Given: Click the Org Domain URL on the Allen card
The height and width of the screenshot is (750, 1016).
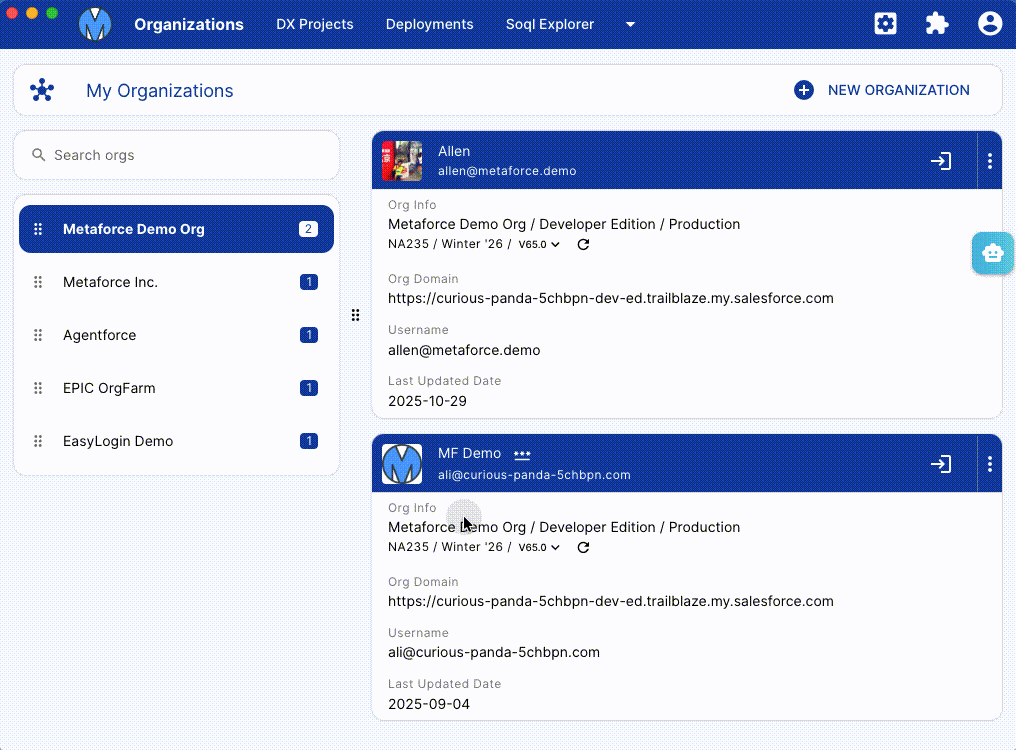Looking at the screenshot, I should tap(610, 298).
